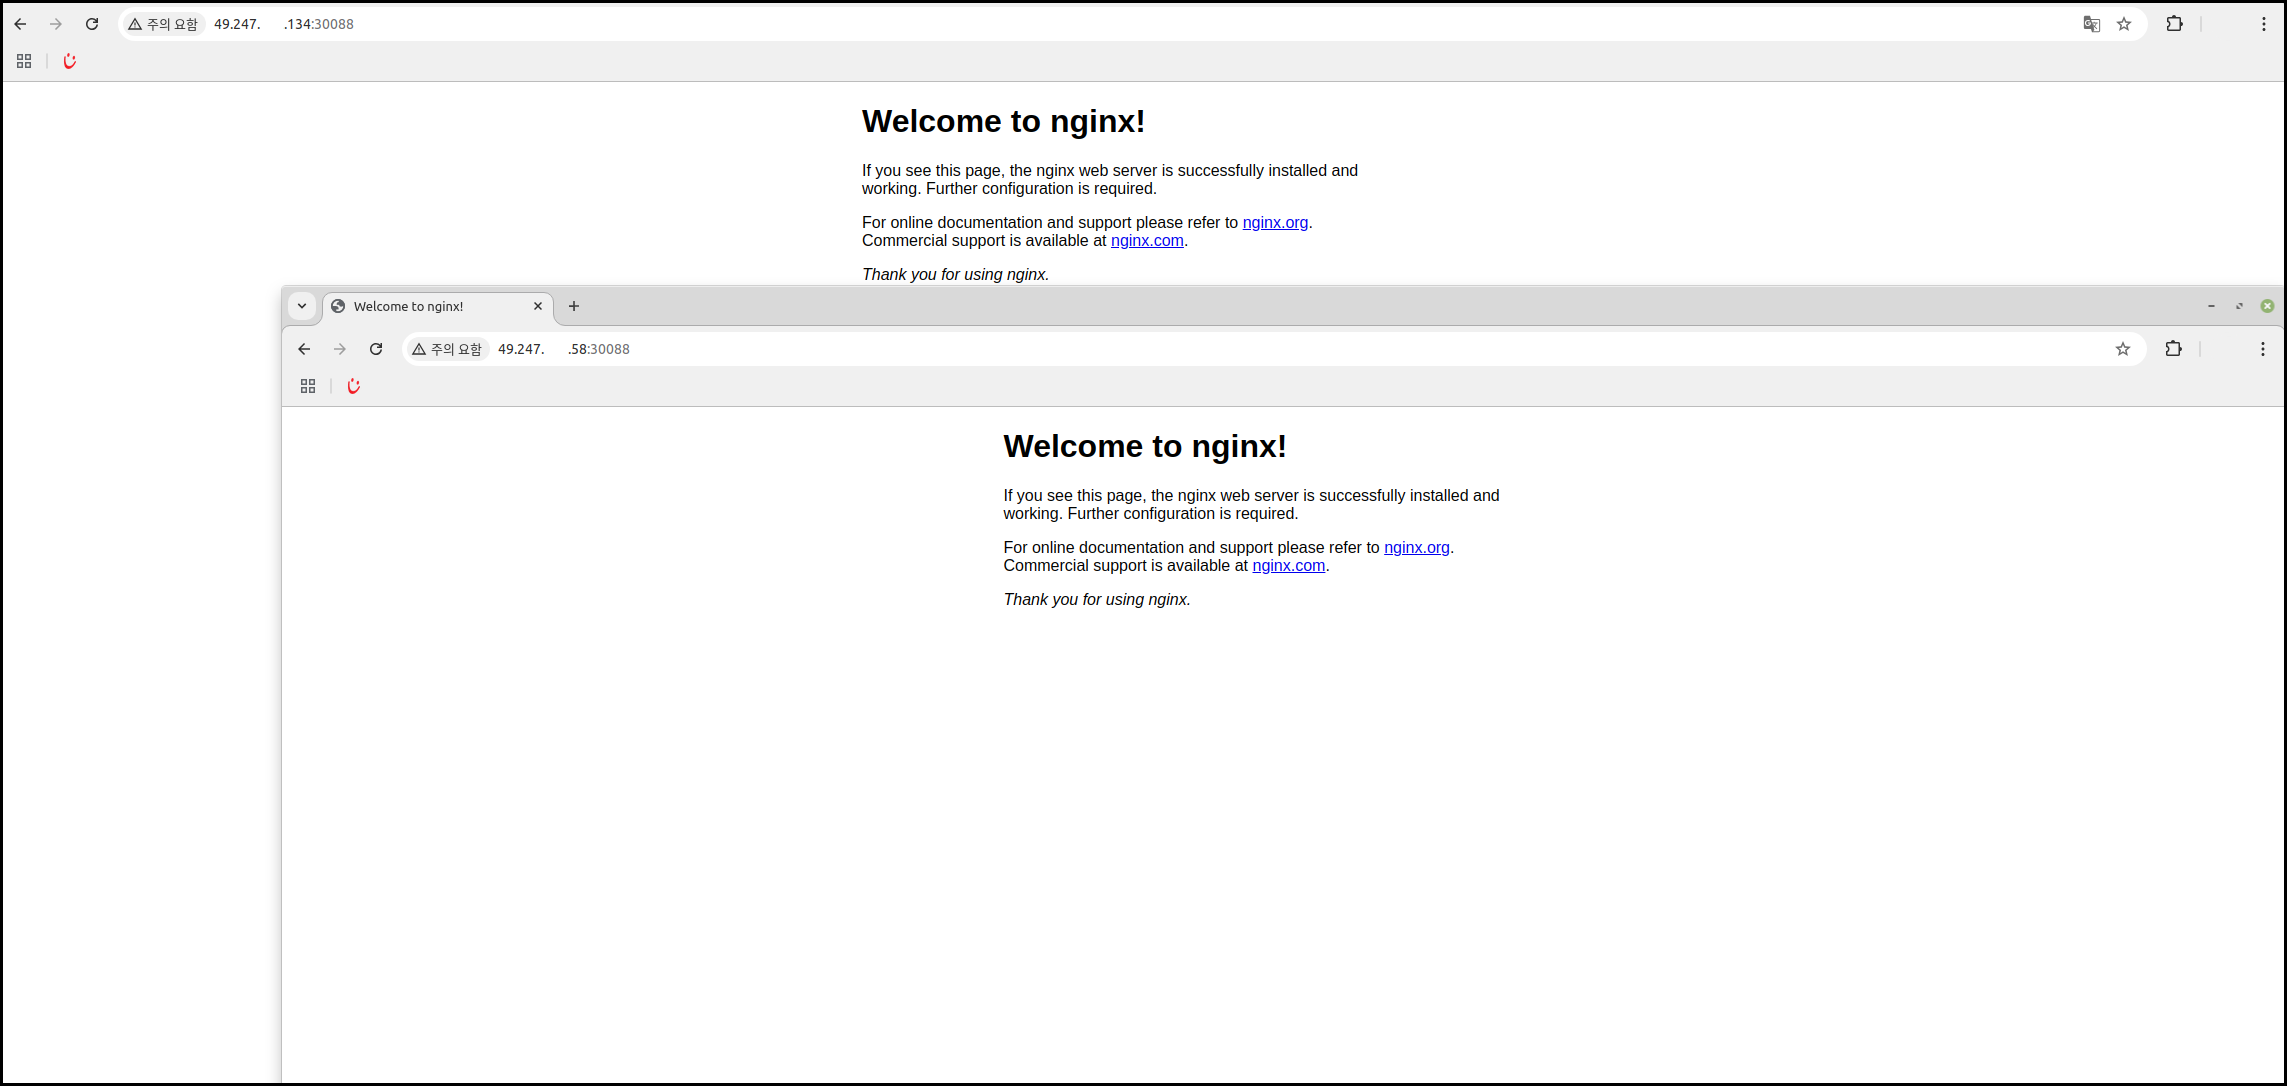Follow nginx.com link in background page

[1147, 240]
